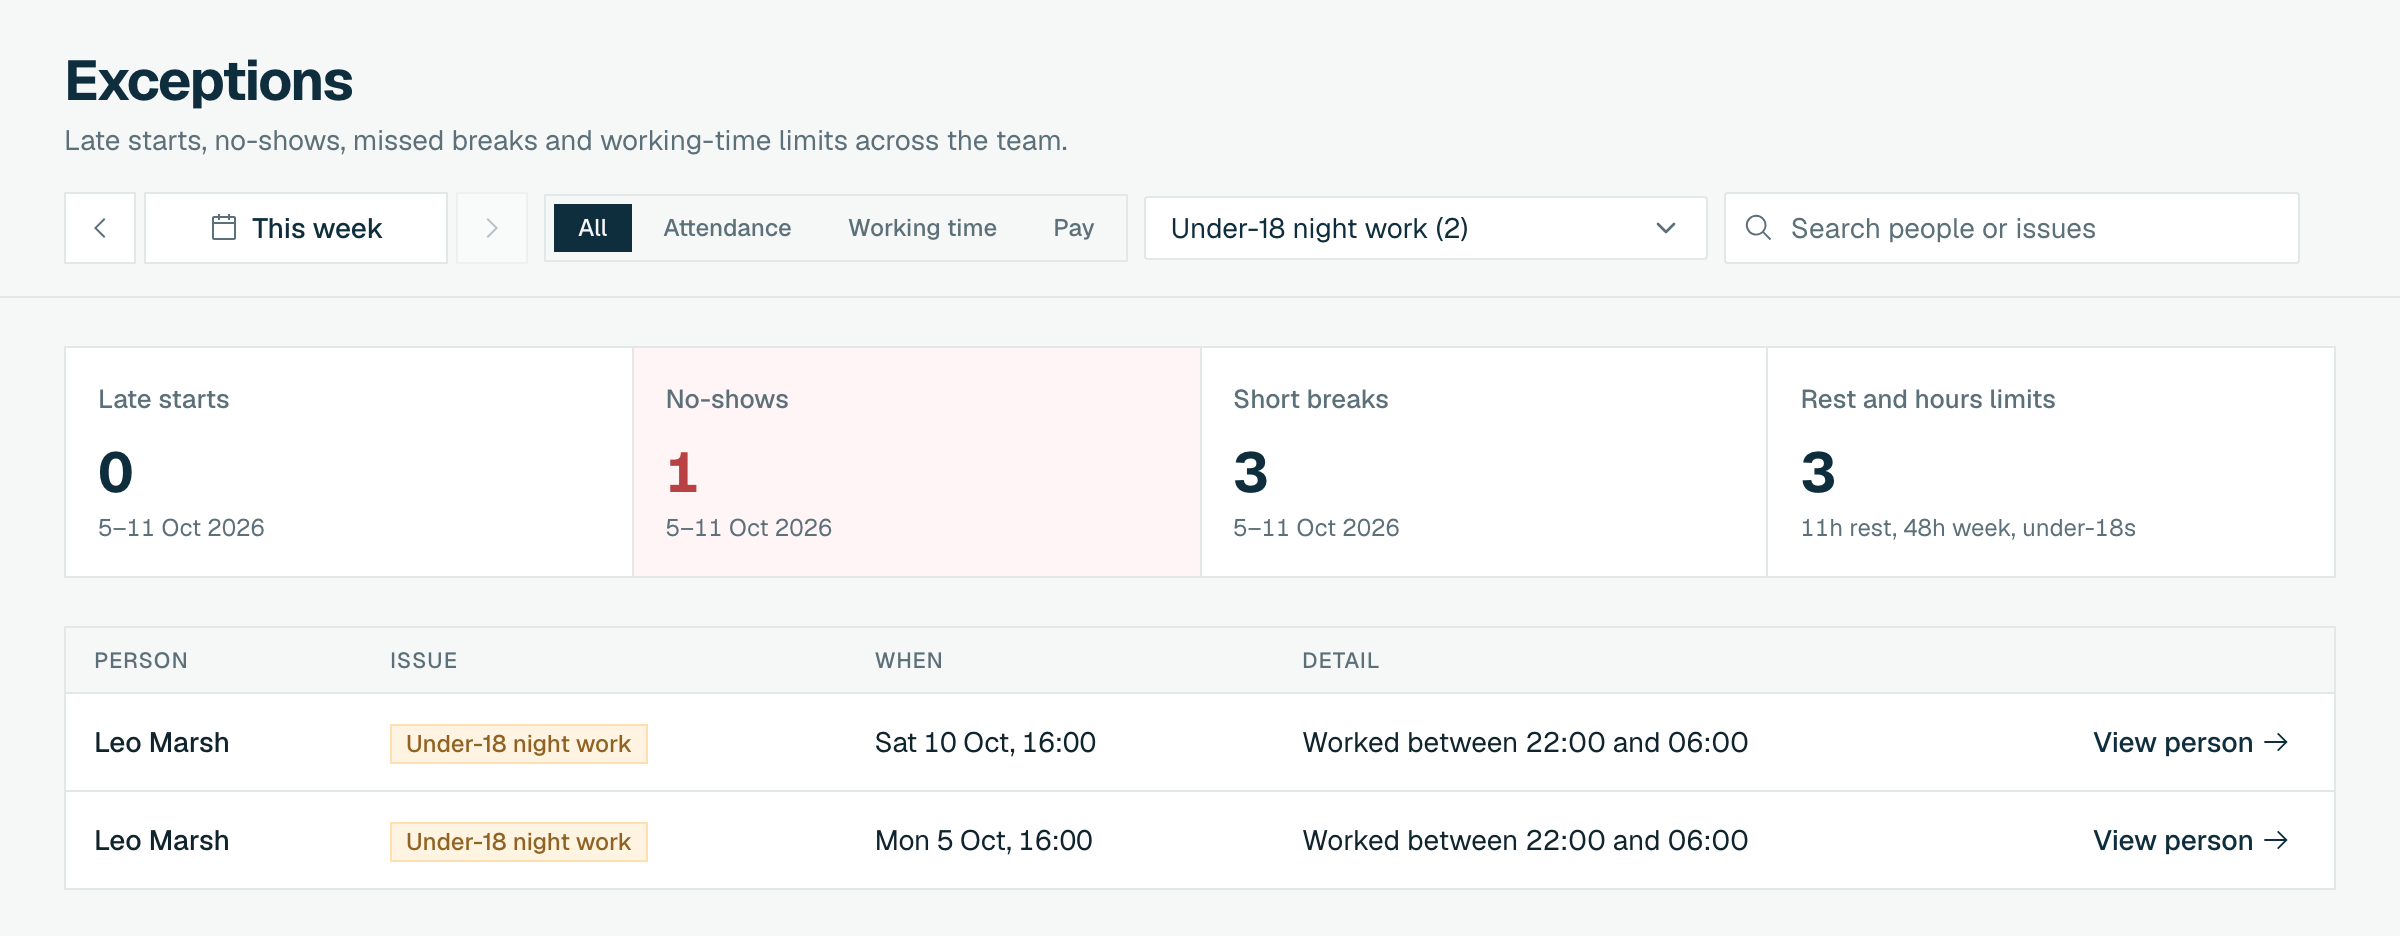This screenshot has width=2400, height=936.
Task: Click the 11h rest, 48h week, under-18s text
Action: coord(1968,528)
